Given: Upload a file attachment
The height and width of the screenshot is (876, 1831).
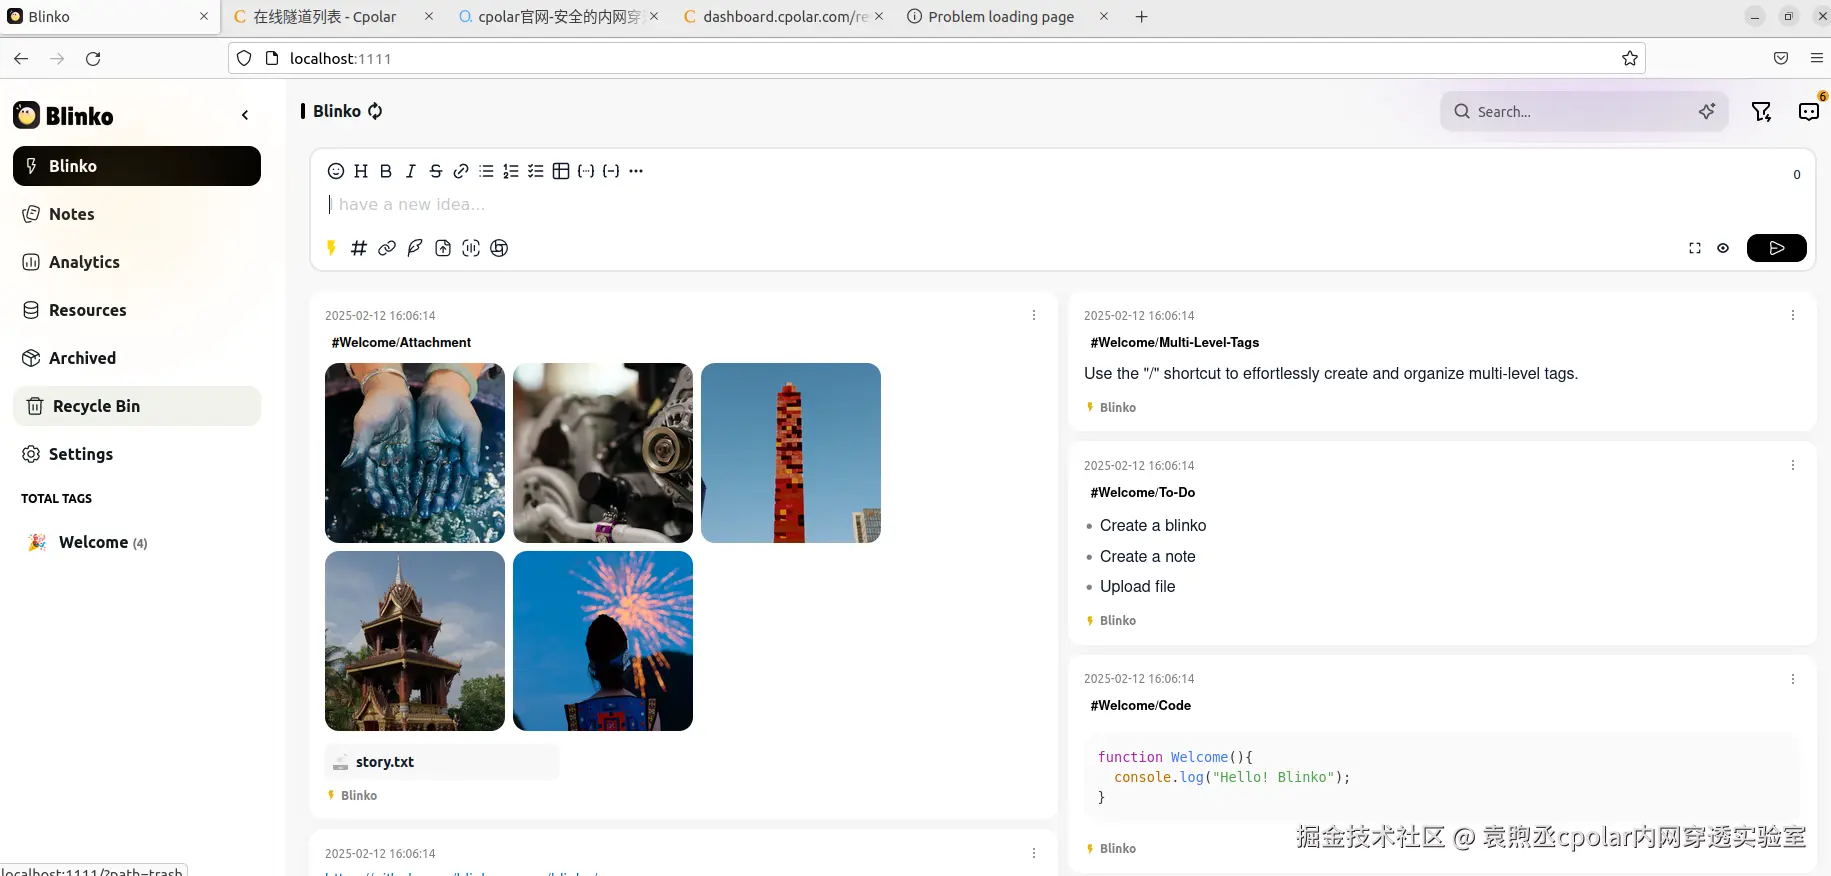Looking at the screenshot, I should (443, 248).
